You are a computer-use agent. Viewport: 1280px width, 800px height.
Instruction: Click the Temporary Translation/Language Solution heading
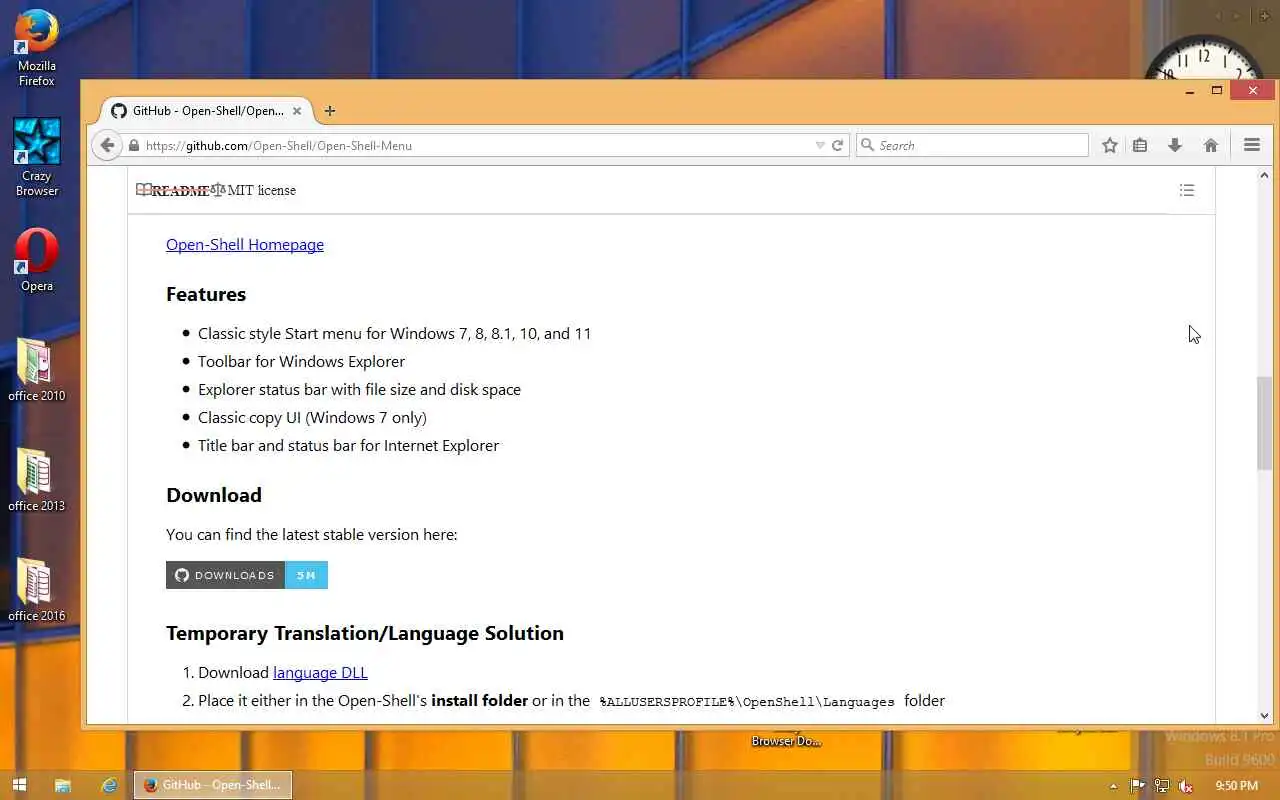[x=365, y=633]
